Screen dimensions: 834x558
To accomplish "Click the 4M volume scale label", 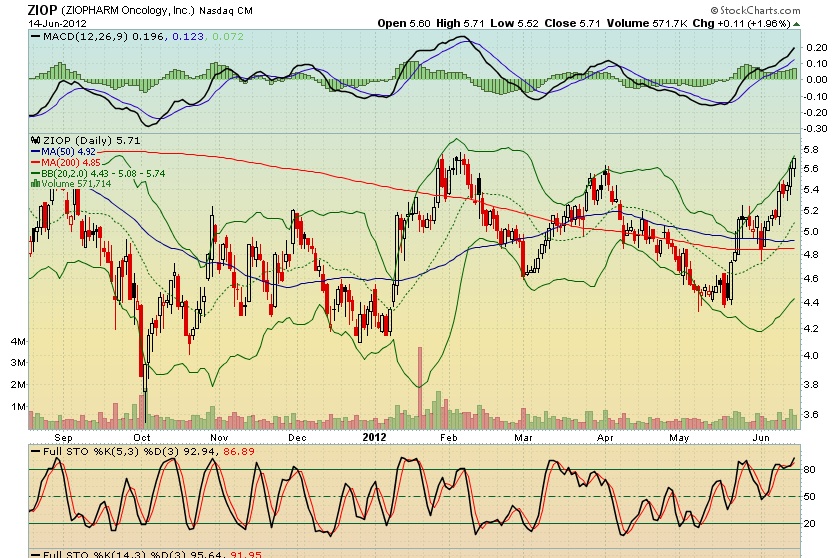I will [18, 342].
